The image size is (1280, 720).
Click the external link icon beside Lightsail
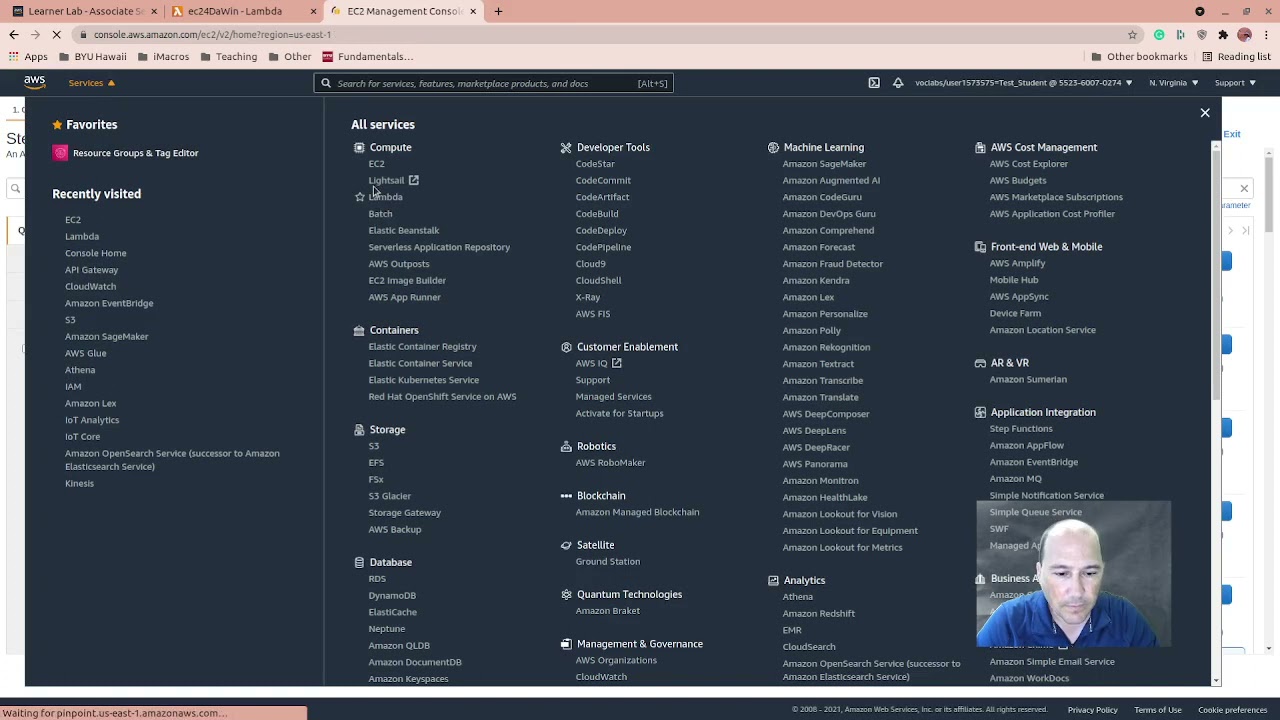click(413, 180)
